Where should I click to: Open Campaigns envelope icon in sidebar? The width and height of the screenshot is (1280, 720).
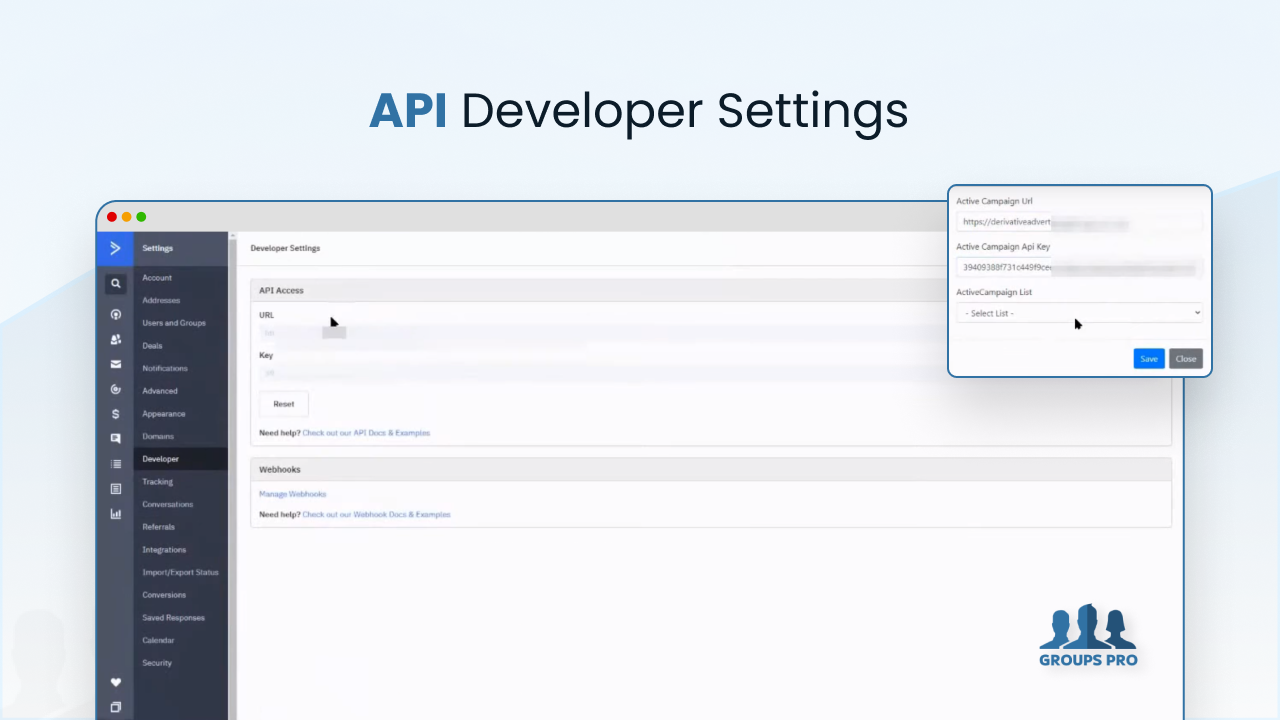(115, 364)
